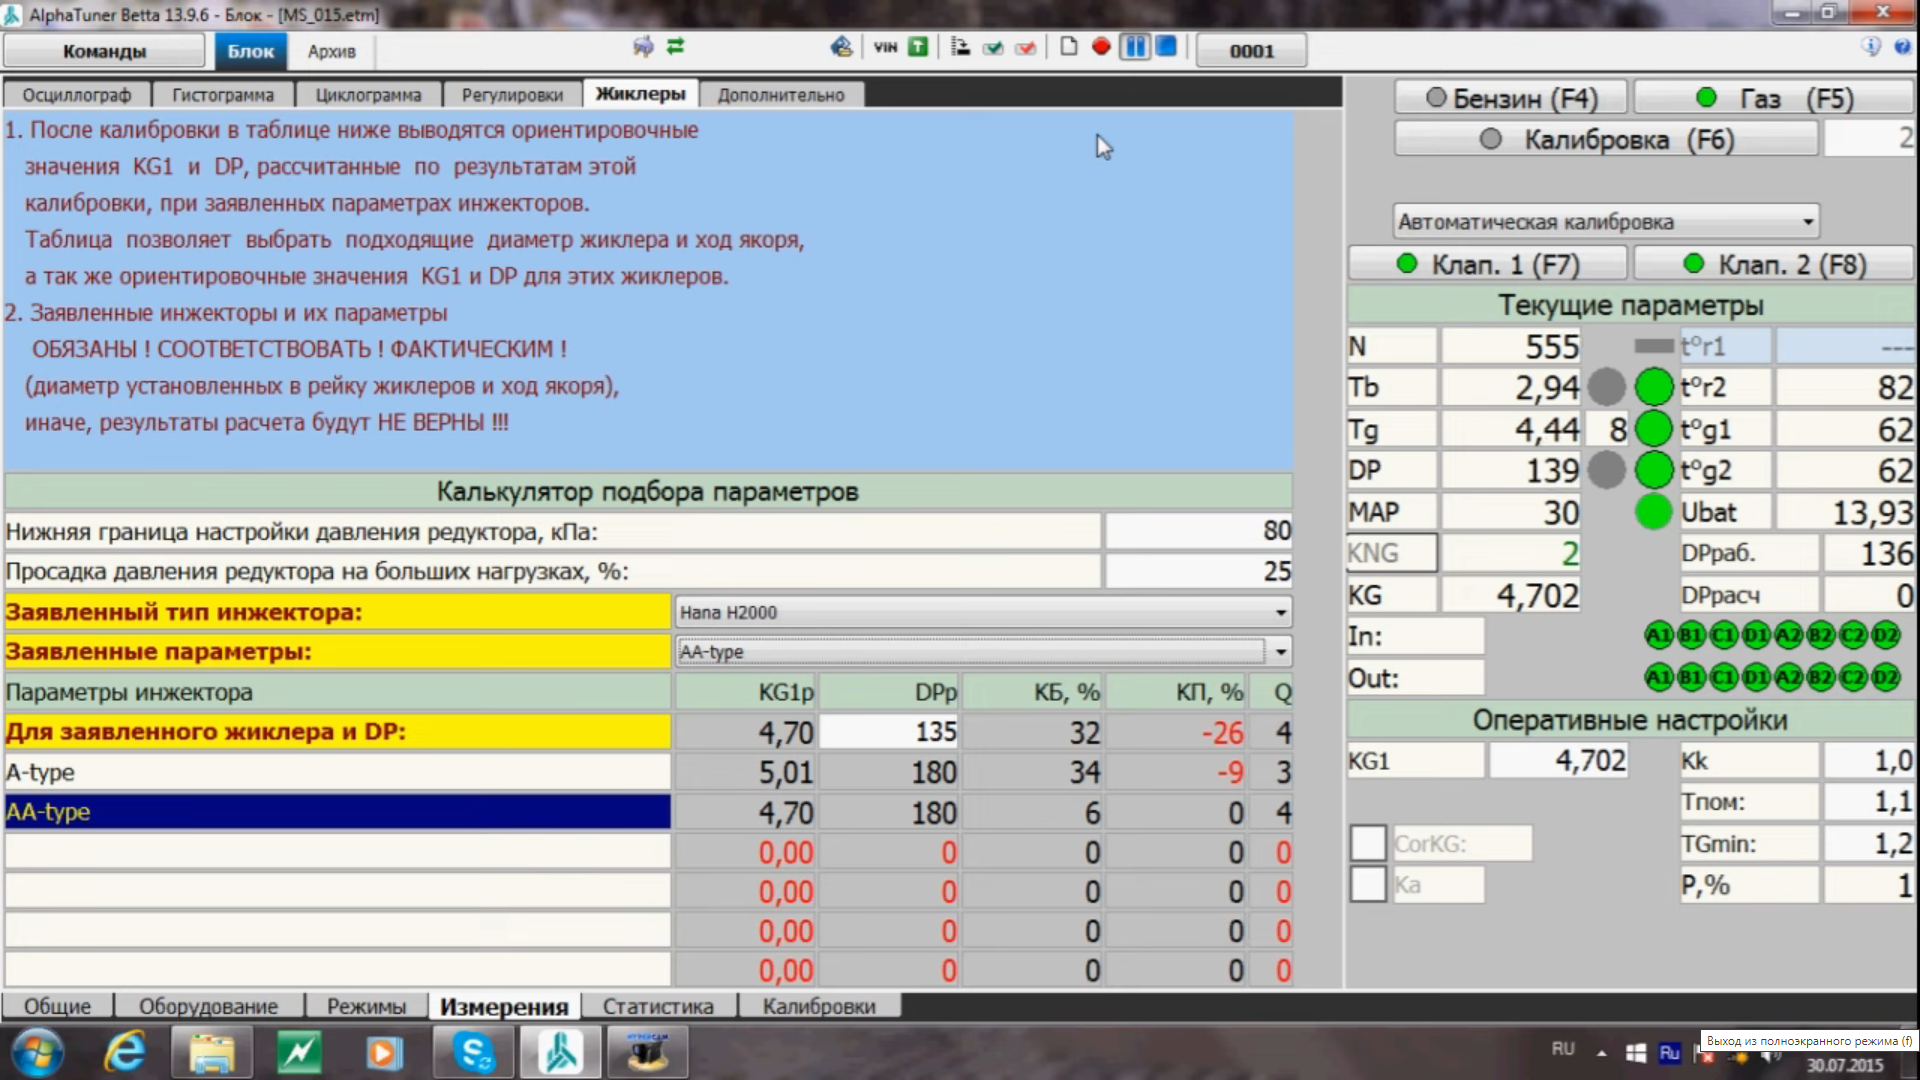Click the dual-panel split view icon
1920x1080 pixels.
(1135, 50)
